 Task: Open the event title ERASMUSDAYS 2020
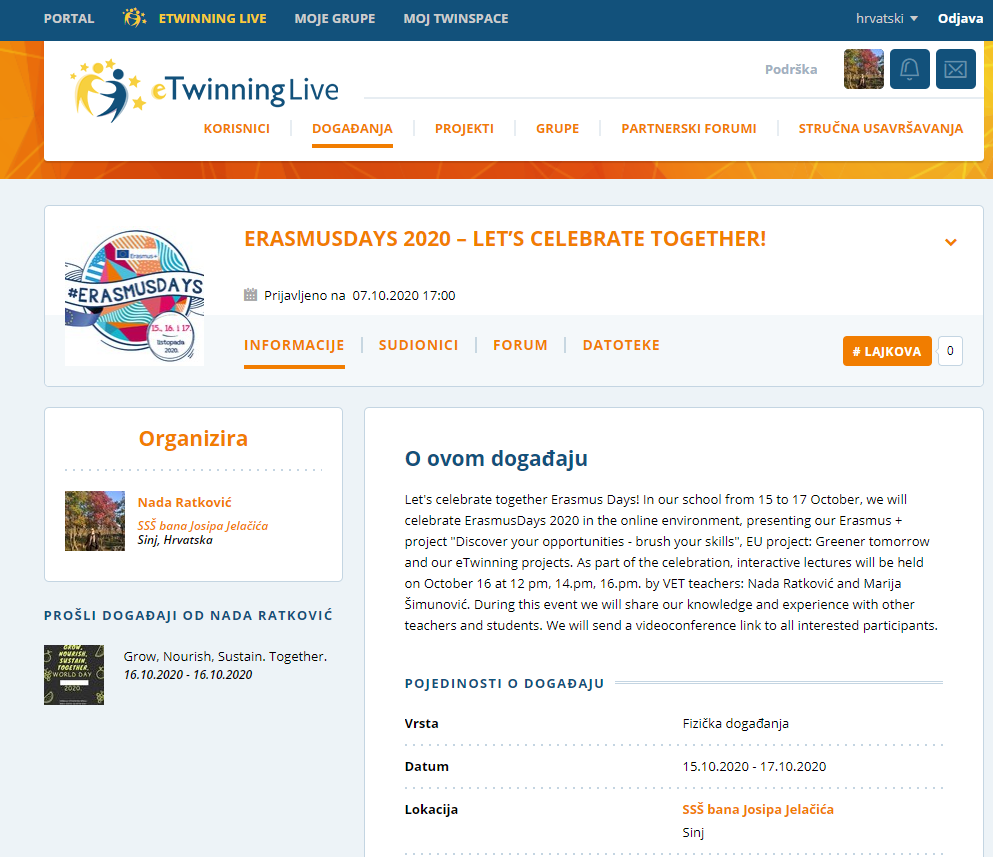tap(505, 239)
